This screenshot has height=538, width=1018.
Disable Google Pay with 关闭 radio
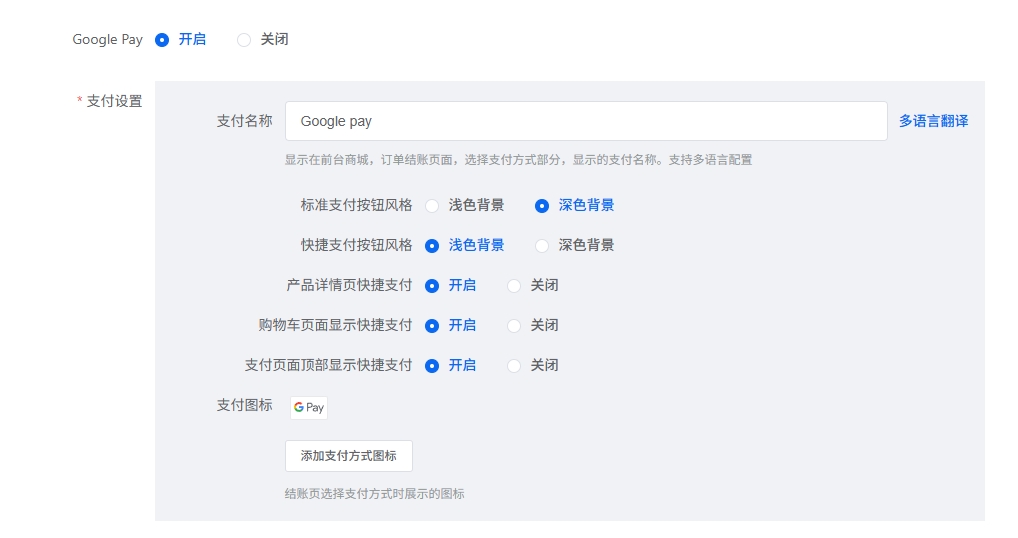click(x=244, y=40)
